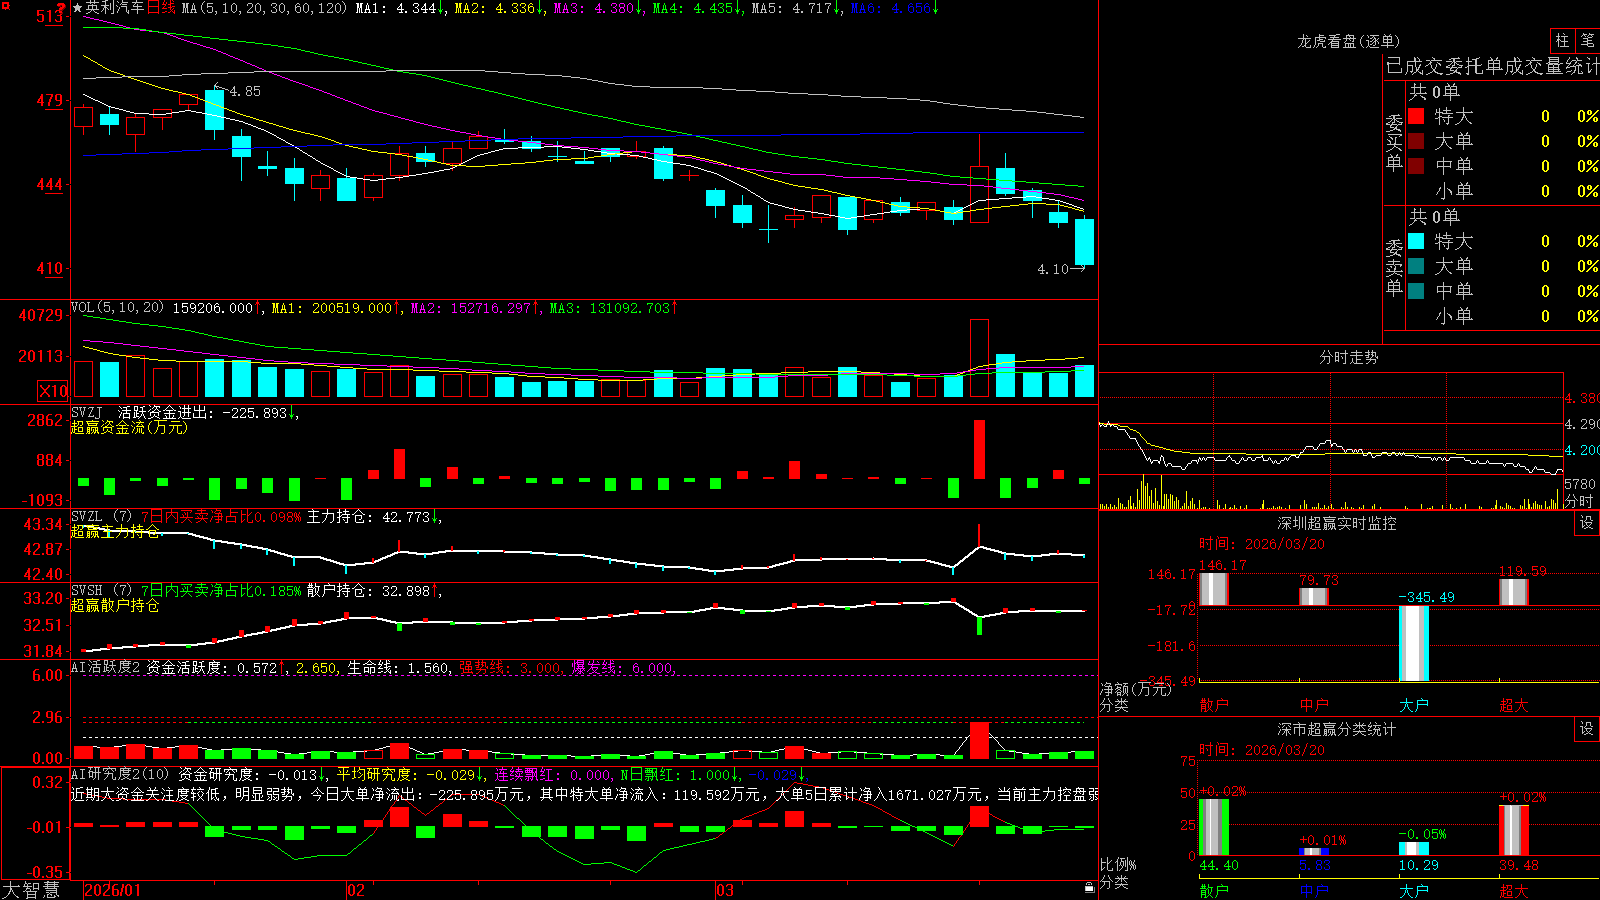Click 小单 row under 委买单

[1503, 191]
